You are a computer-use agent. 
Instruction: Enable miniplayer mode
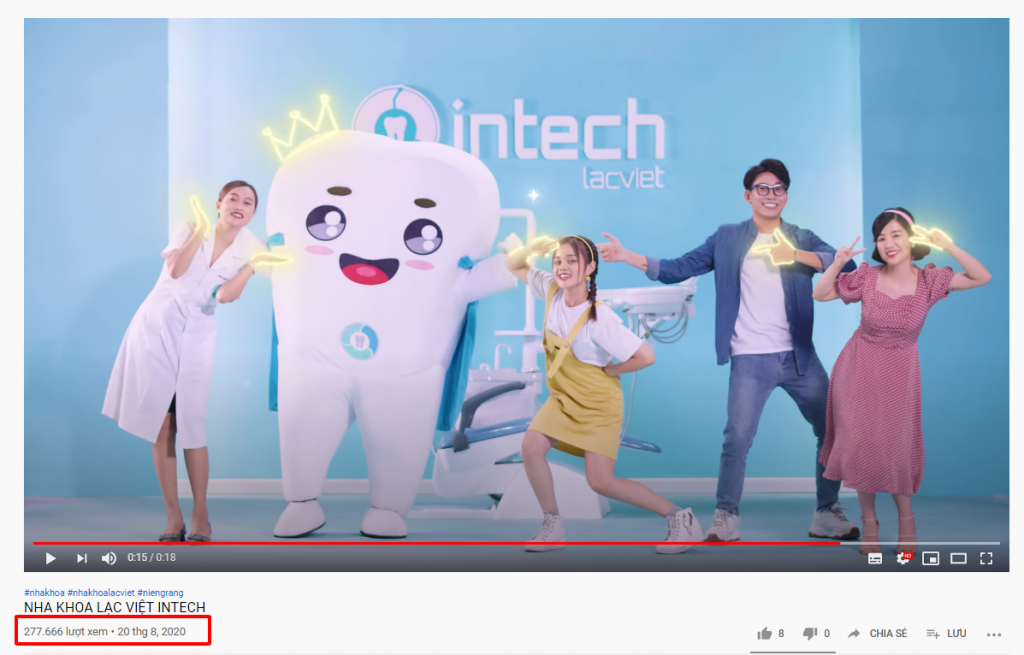pyautogui.click(x=931, y=558)
